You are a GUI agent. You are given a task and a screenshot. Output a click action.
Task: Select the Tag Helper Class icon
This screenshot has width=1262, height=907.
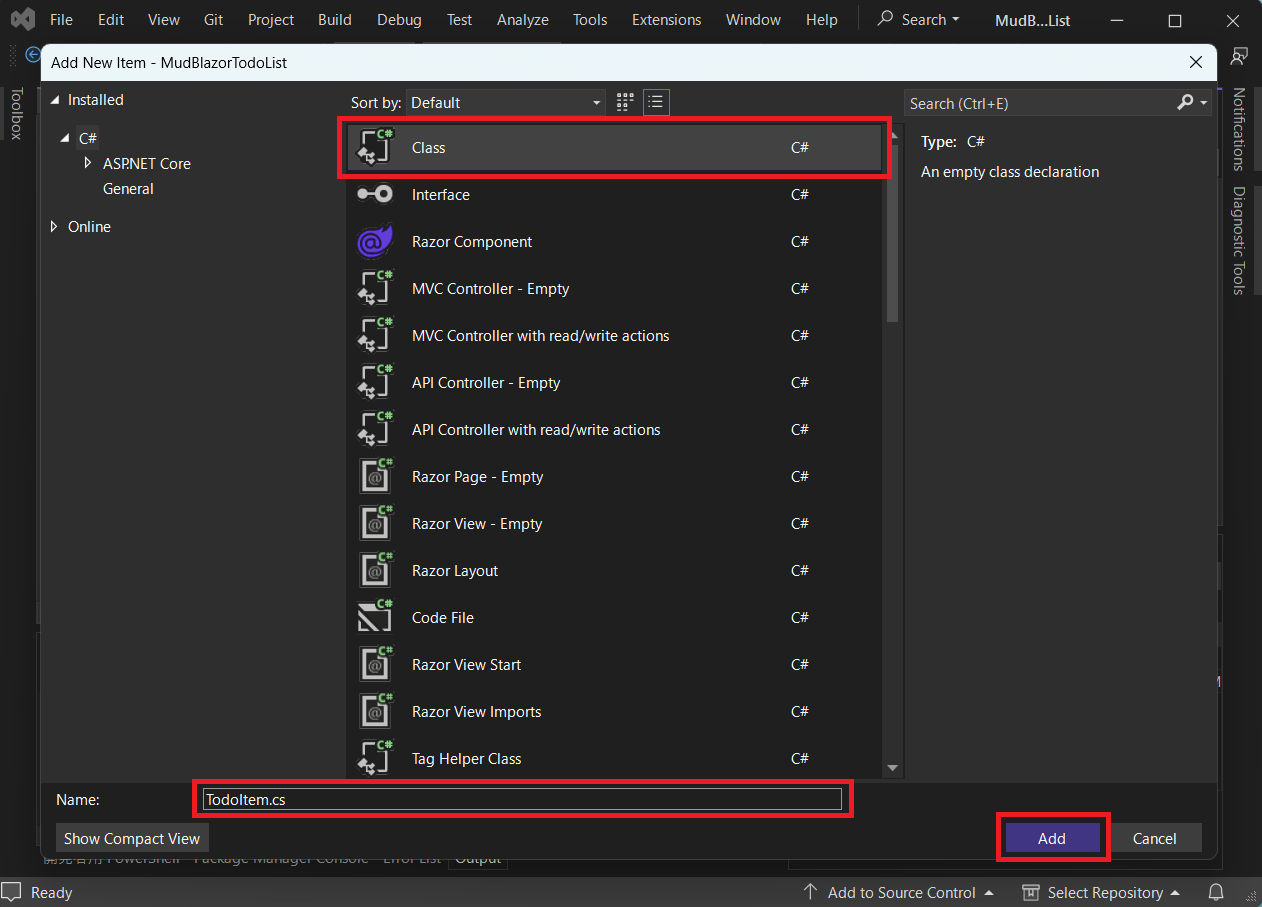[375, 758]
